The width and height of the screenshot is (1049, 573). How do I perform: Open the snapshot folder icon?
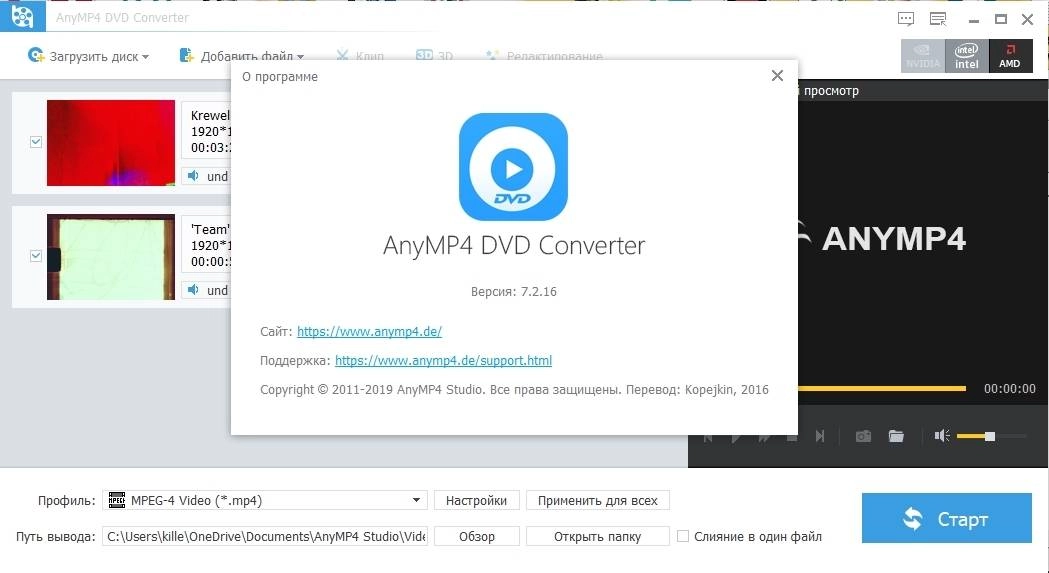point(896,436)
